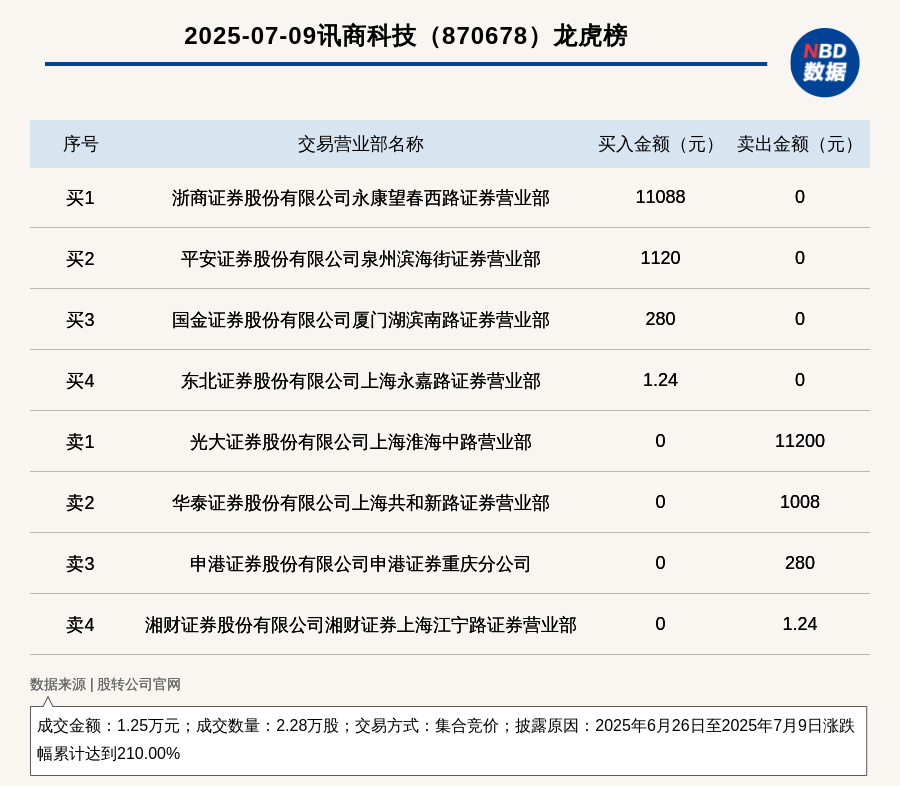Select 国金证券股份有限公司厦门湖滨南路证券营业部 name
This screenshot has height=786, width=900.
pyautogui.click(x=360, y=320)
